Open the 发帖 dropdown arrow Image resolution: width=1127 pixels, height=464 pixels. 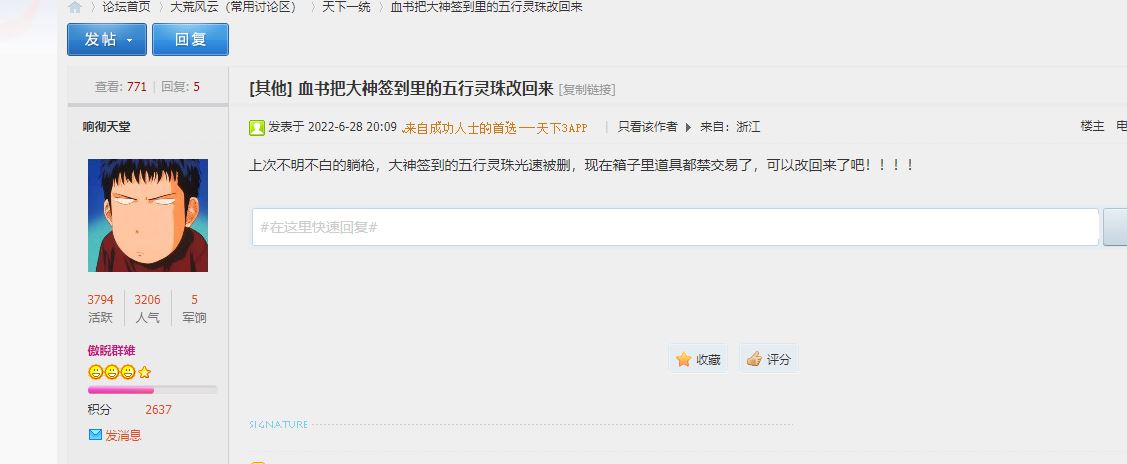[129, 40]
